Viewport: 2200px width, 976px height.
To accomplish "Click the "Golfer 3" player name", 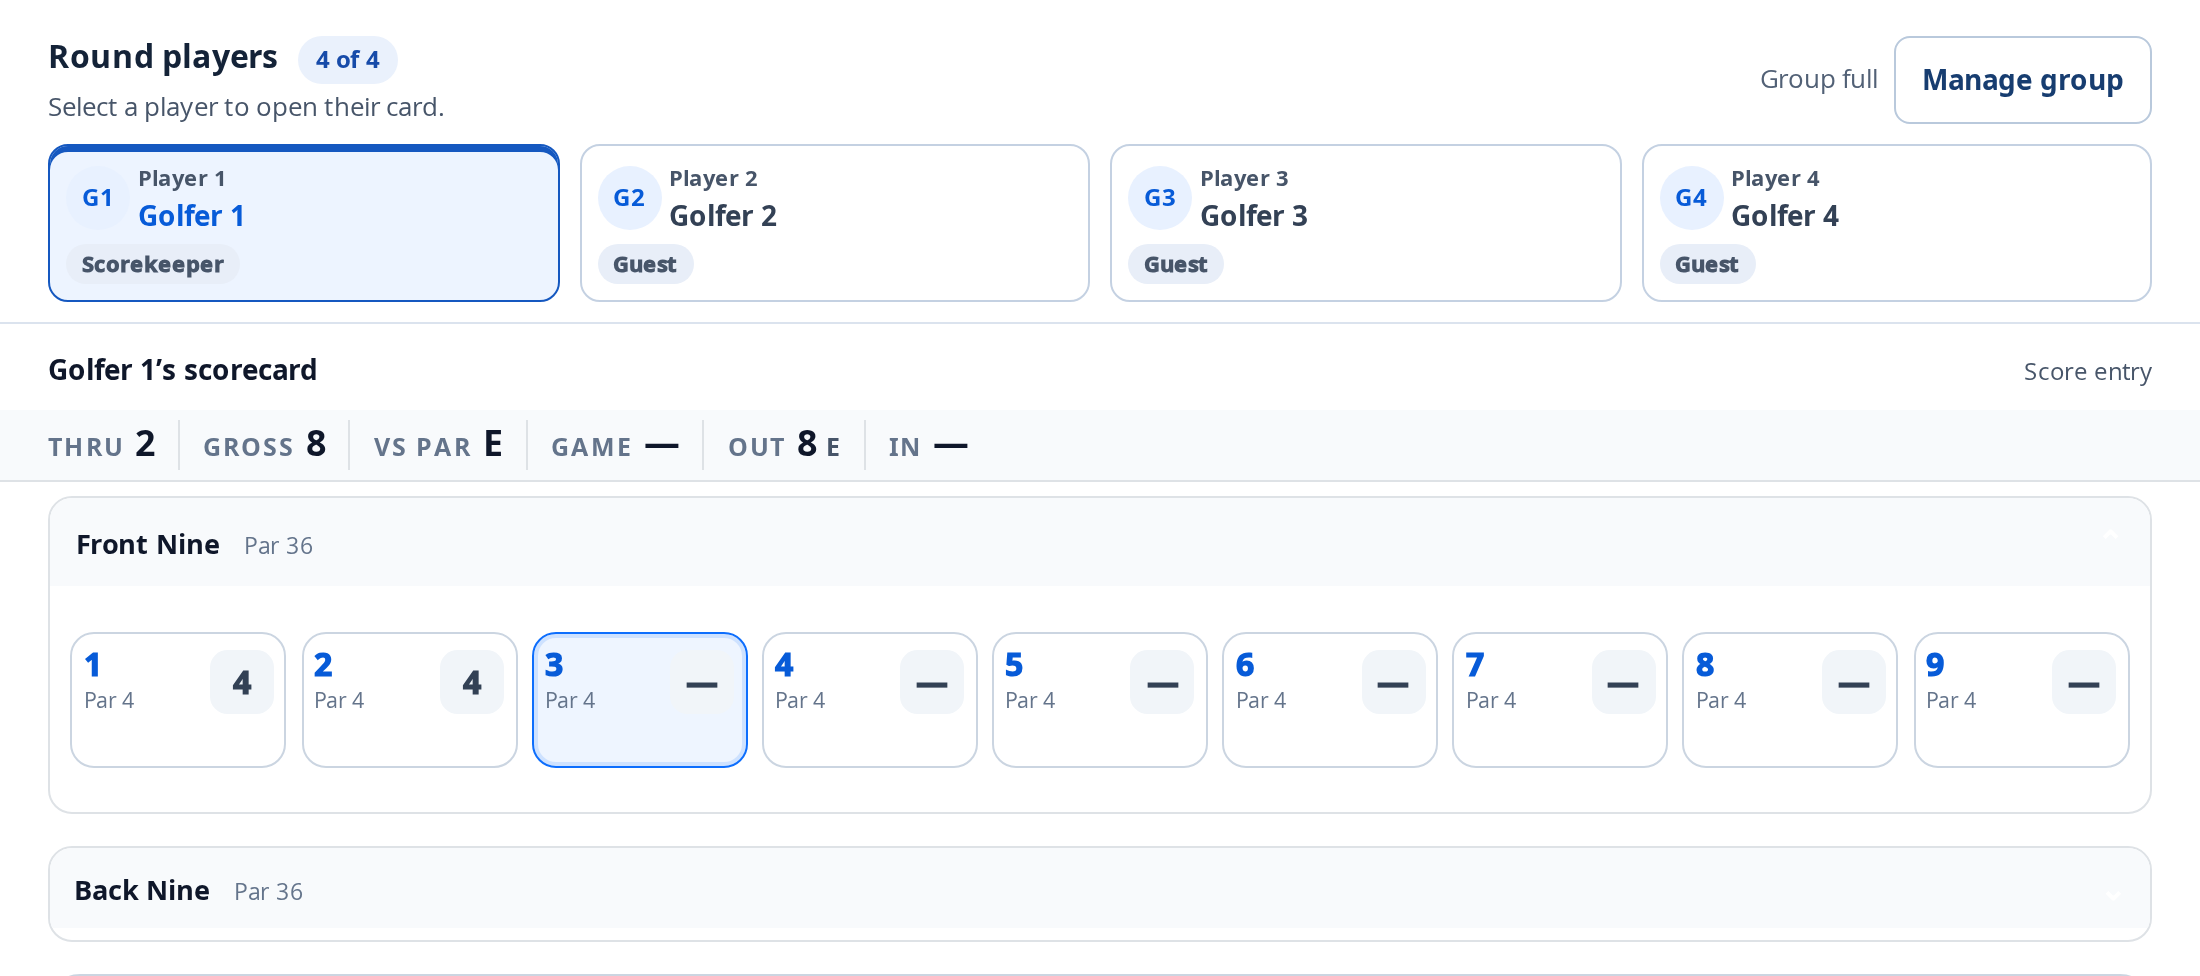I will (1254, 216).
